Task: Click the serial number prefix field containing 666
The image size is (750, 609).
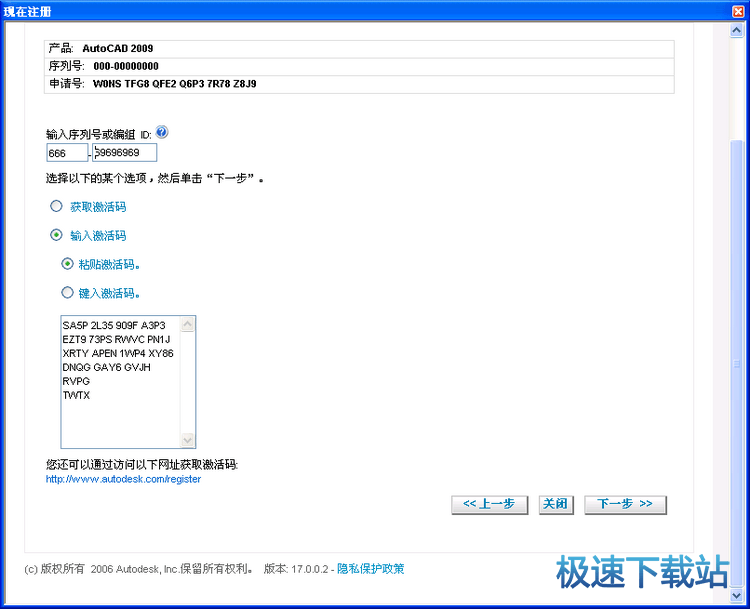Action: click(67, 153)
